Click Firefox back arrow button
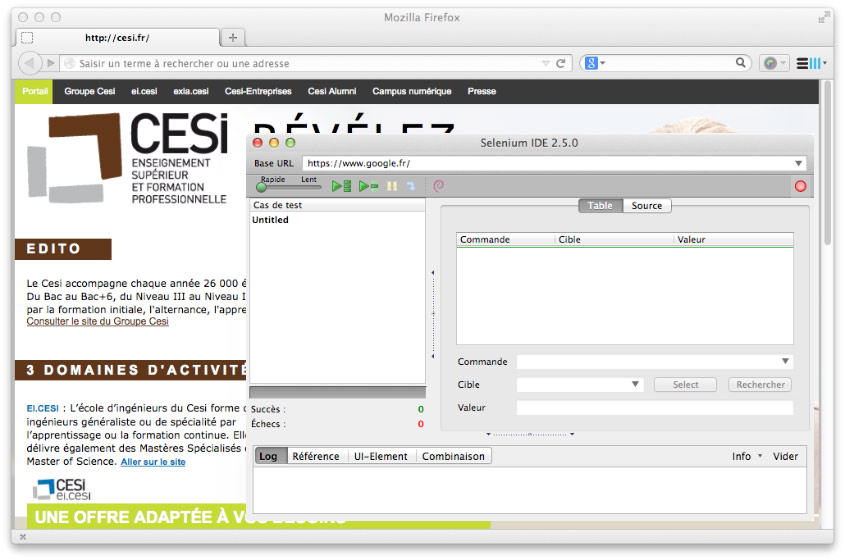Viewport: 845px width, 560px height. [30, 63]
